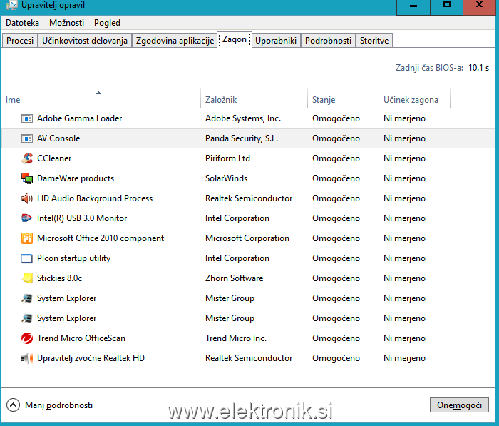
Task: Open the Podrobnosti tab
Action: 328,41
